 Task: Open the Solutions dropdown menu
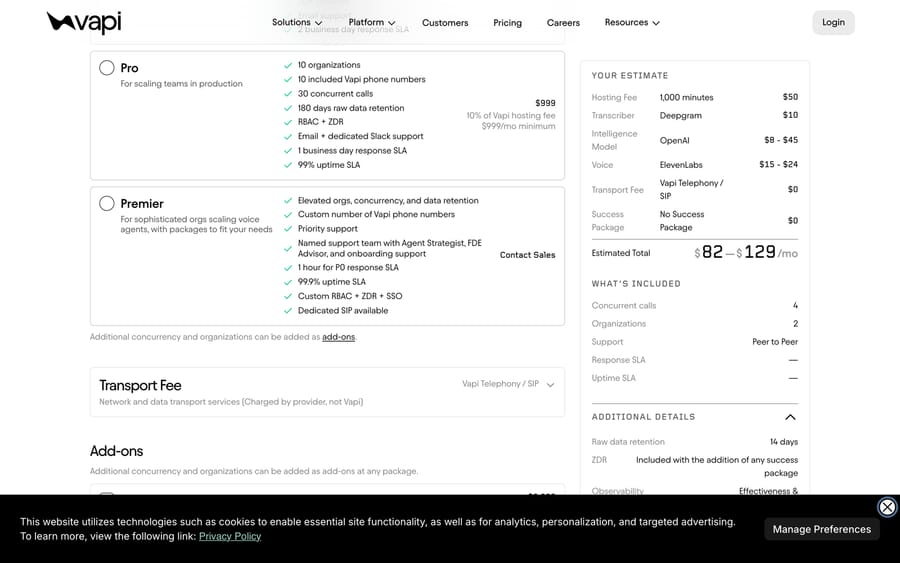297,22
